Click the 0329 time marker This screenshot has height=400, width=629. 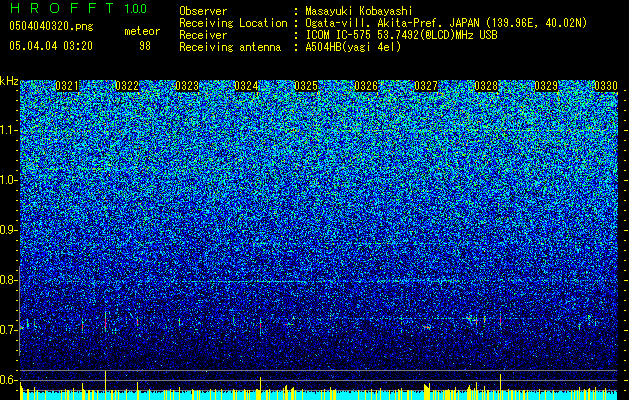[546, 86]
